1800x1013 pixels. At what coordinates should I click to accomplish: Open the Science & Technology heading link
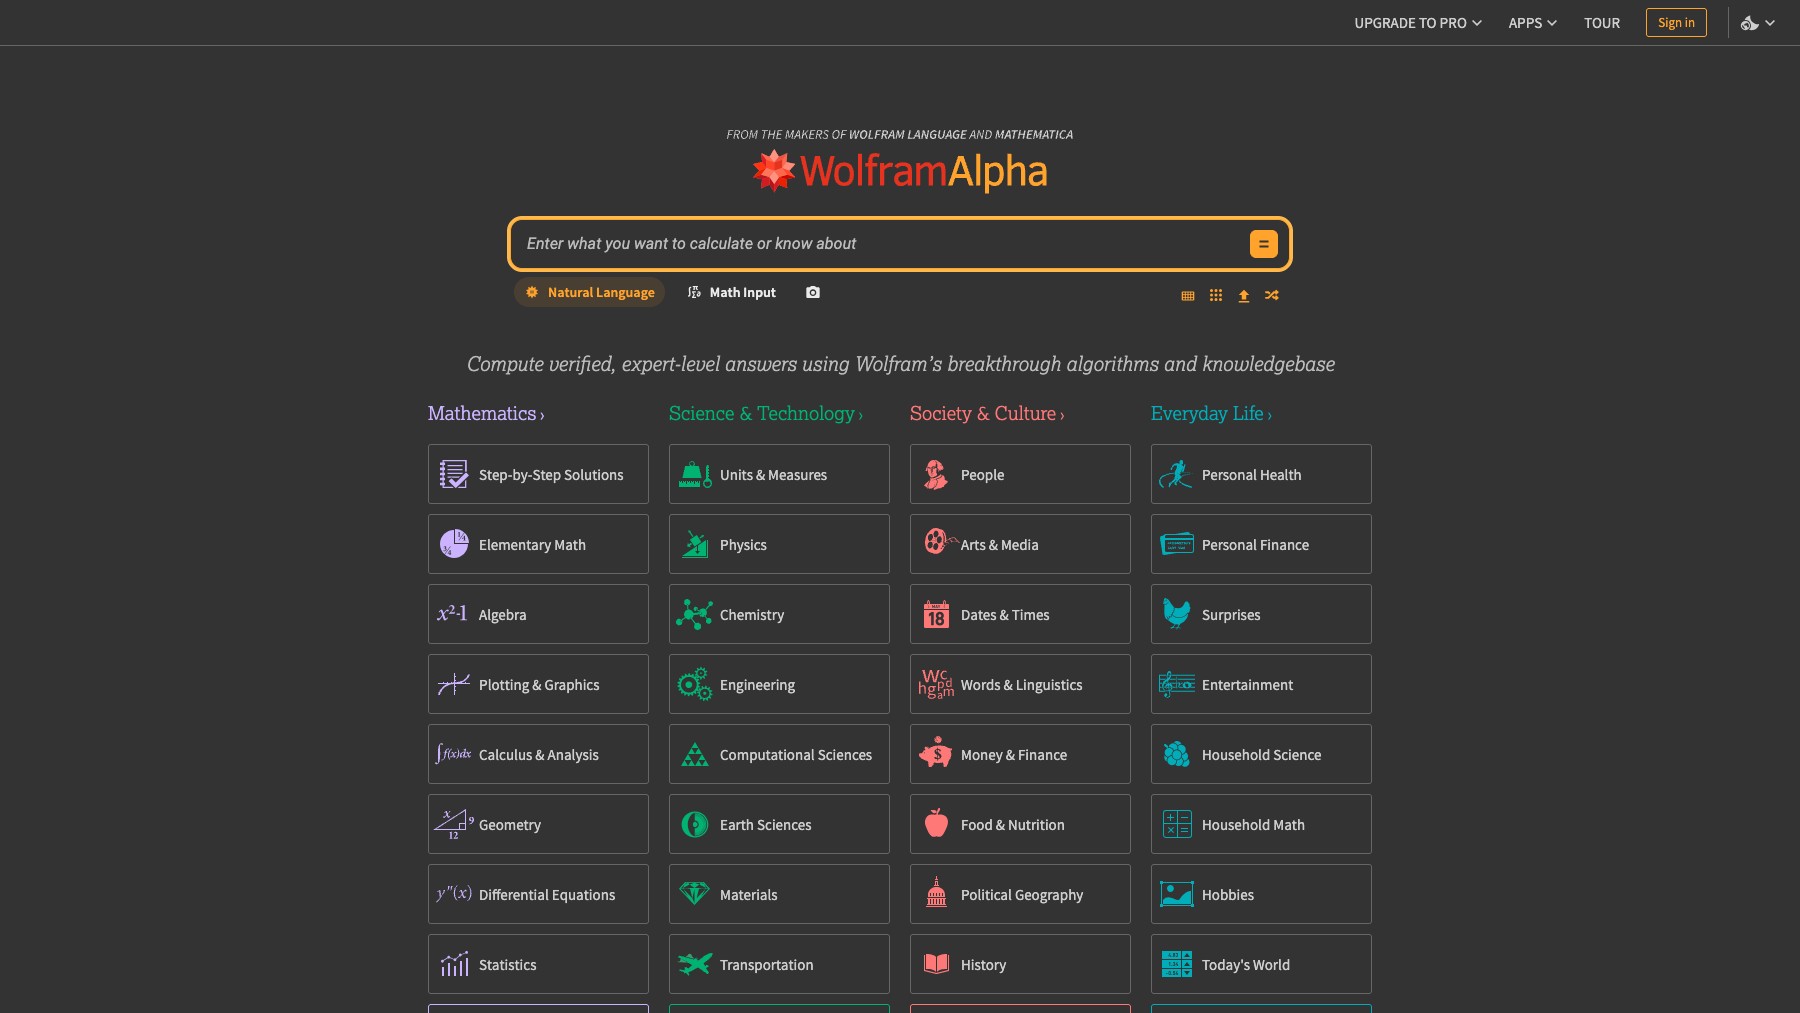pos(766,414)
